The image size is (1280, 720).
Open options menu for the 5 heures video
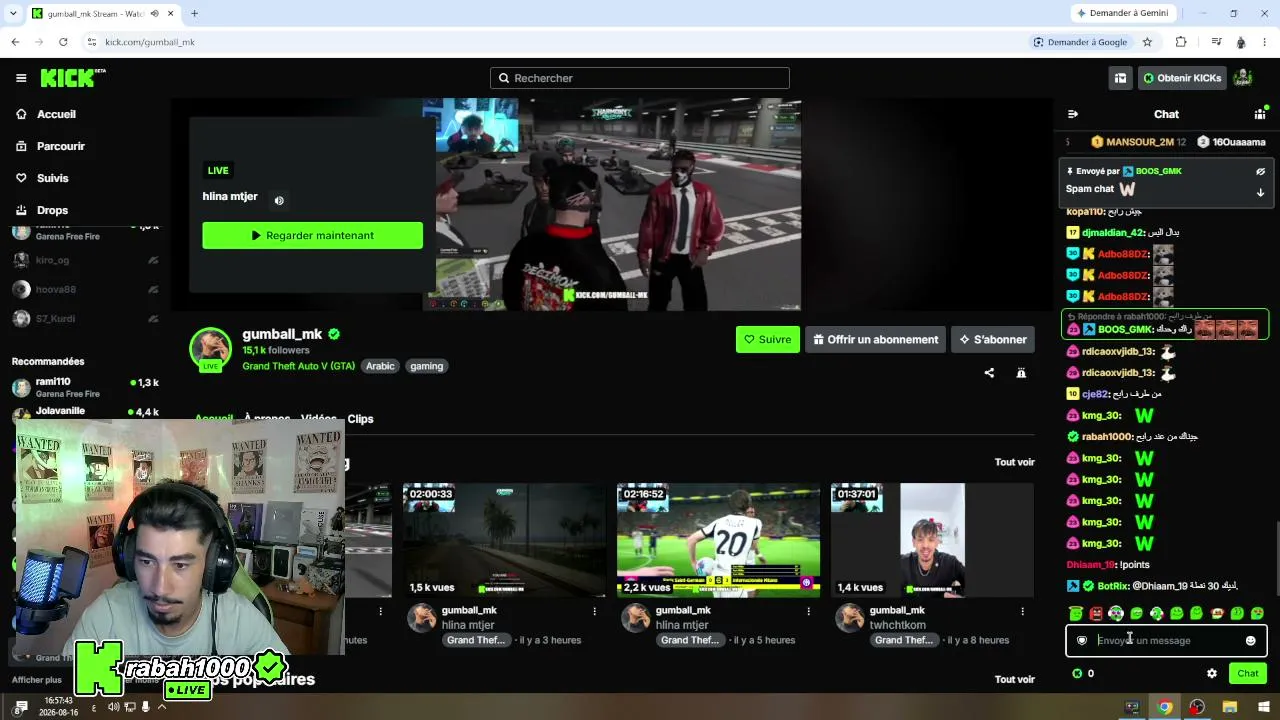pos(808,611)
